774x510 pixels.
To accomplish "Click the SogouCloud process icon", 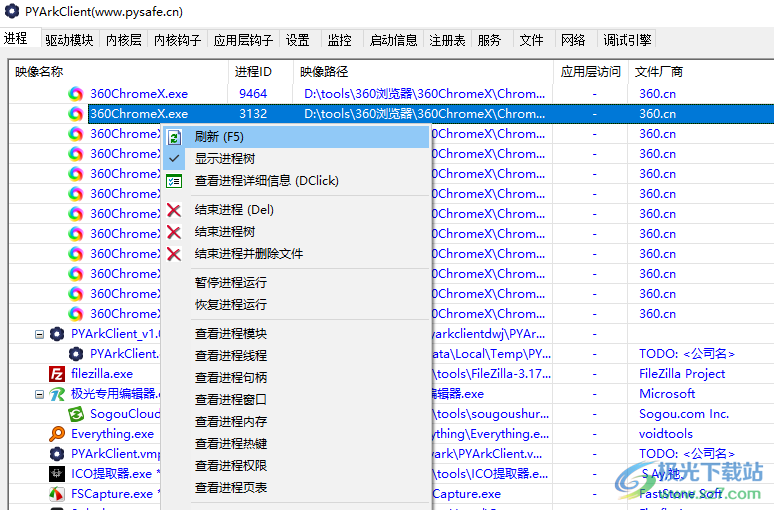I will (76, 414).
